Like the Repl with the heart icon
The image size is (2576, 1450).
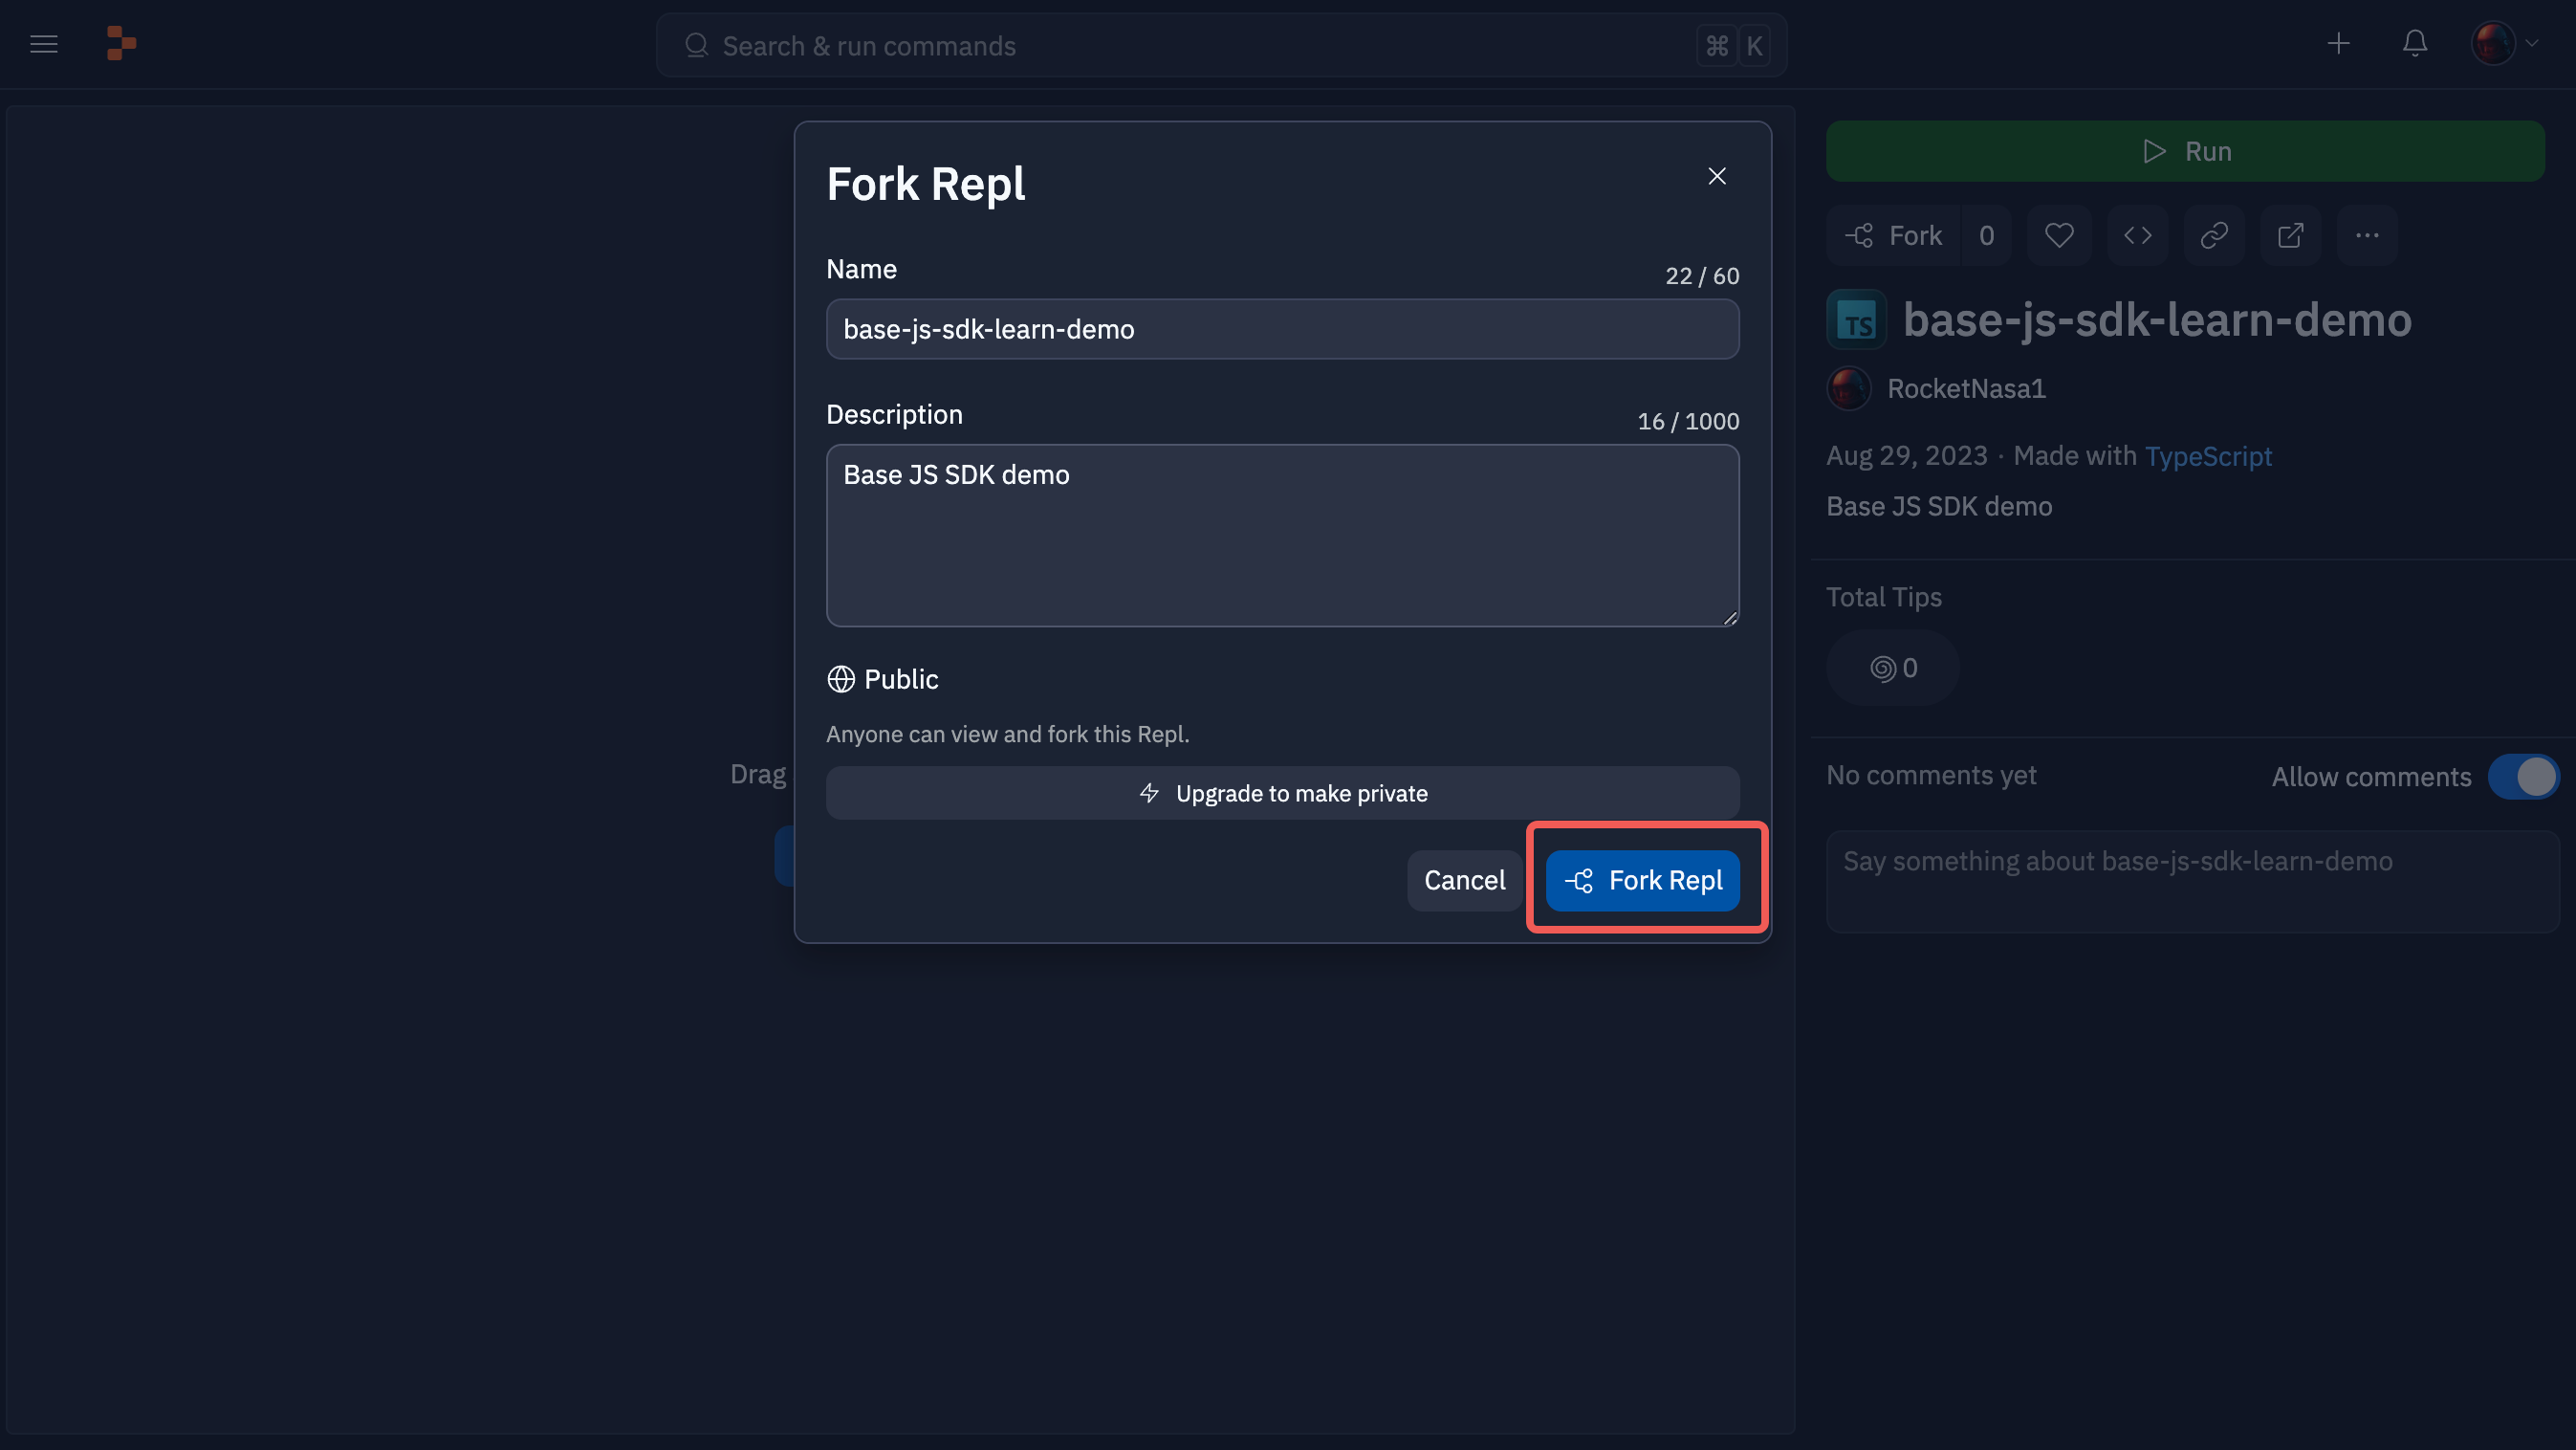[x=2059, y=236]
